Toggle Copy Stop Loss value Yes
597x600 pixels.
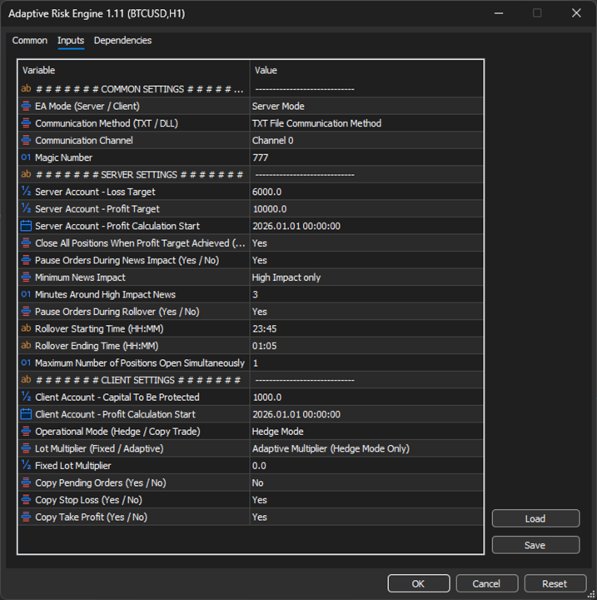pos(366,500)
